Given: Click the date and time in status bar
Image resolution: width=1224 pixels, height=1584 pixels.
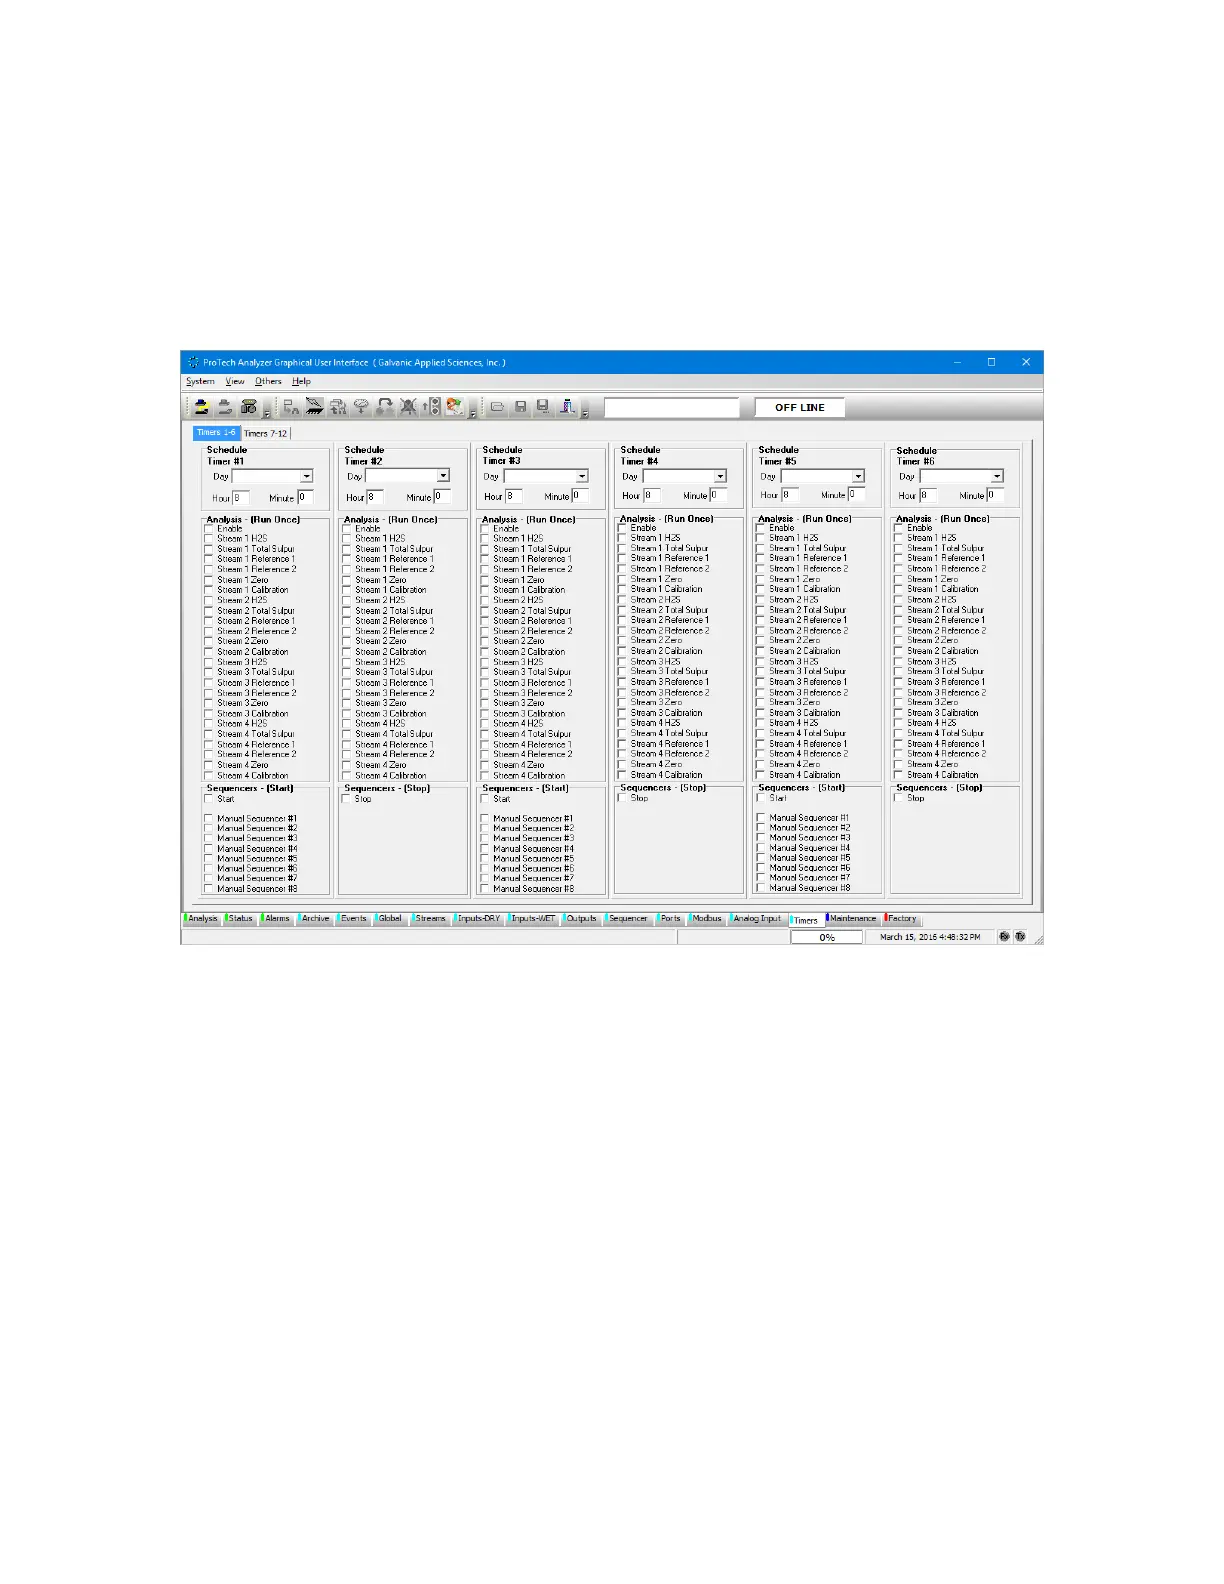Looking at the screenshot, I should 930,937.
